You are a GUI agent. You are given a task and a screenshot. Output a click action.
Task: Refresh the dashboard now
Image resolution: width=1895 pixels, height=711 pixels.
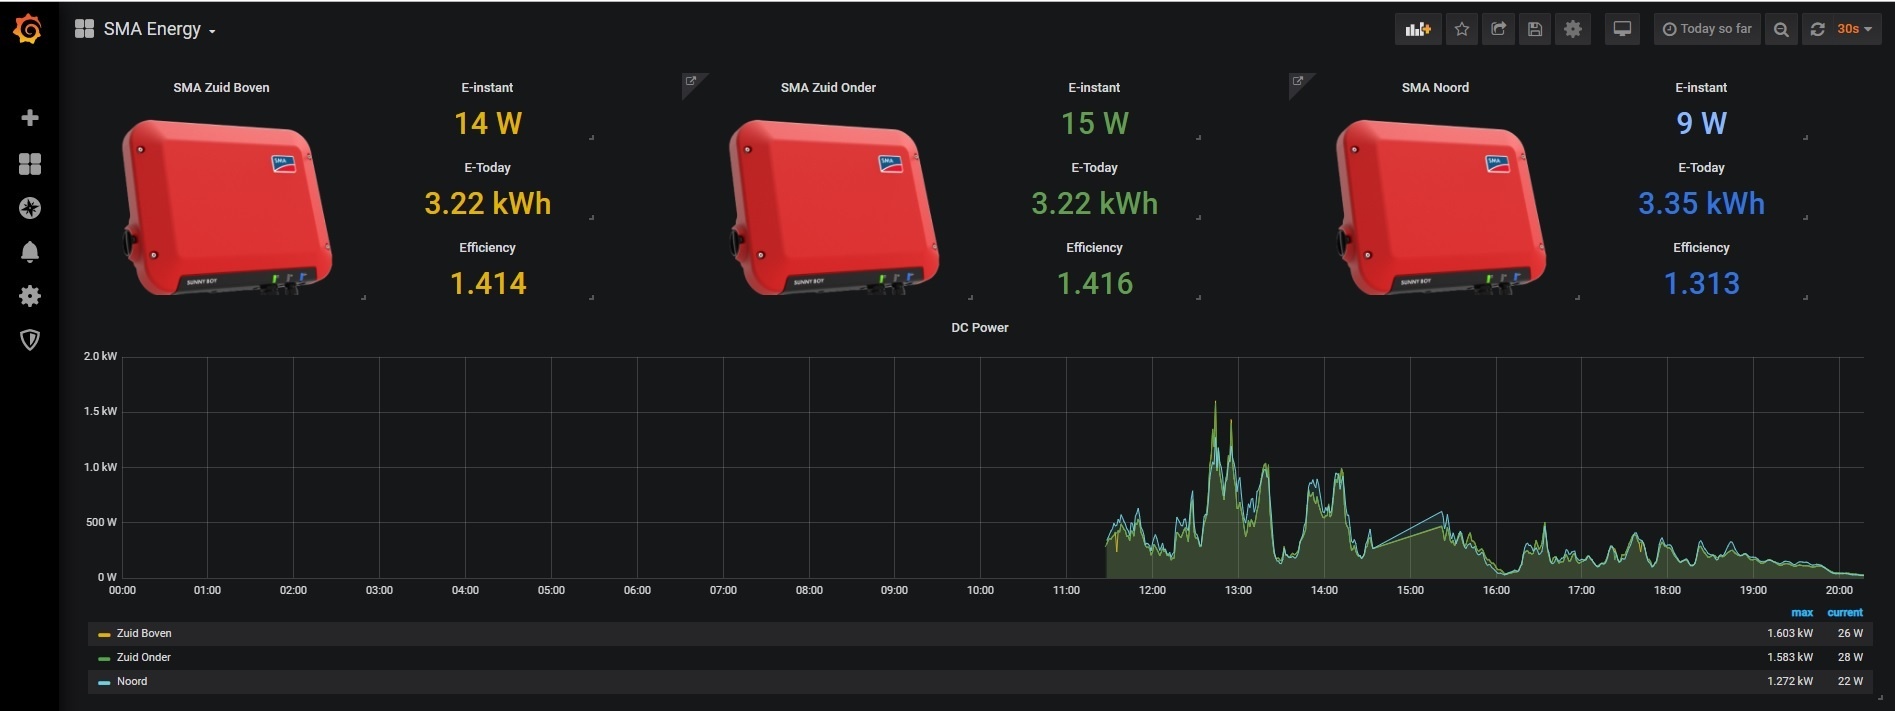(x=1817, y=29)
